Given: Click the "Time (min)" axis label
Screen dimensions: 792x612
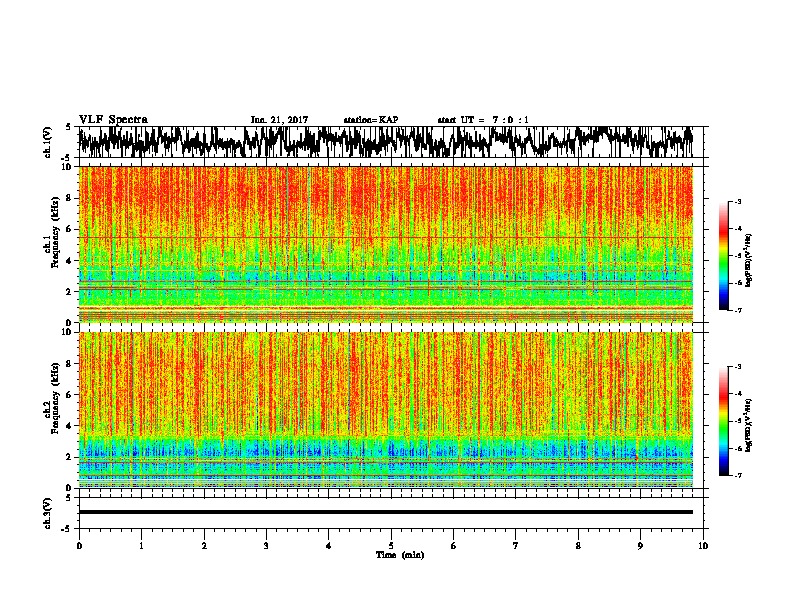Looking at the screenshot, I should click(x=400, y=555).
